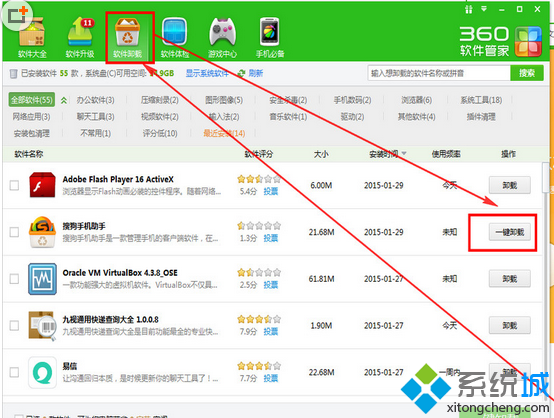Focus the uninstall software search field
Screen dimensions: 554x418
439,73
